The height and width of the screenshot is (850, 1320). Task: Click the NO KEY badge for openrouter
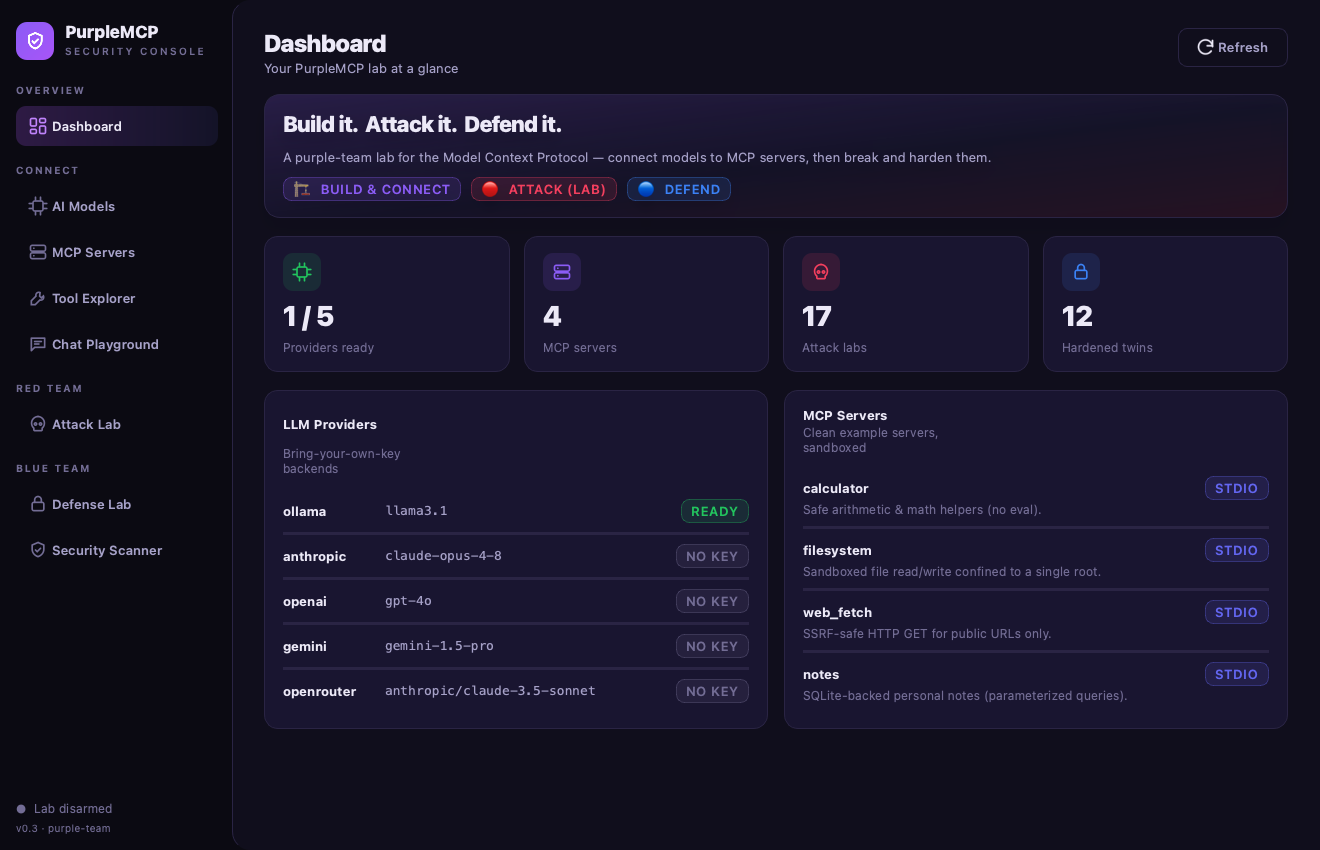click(712, 691)
